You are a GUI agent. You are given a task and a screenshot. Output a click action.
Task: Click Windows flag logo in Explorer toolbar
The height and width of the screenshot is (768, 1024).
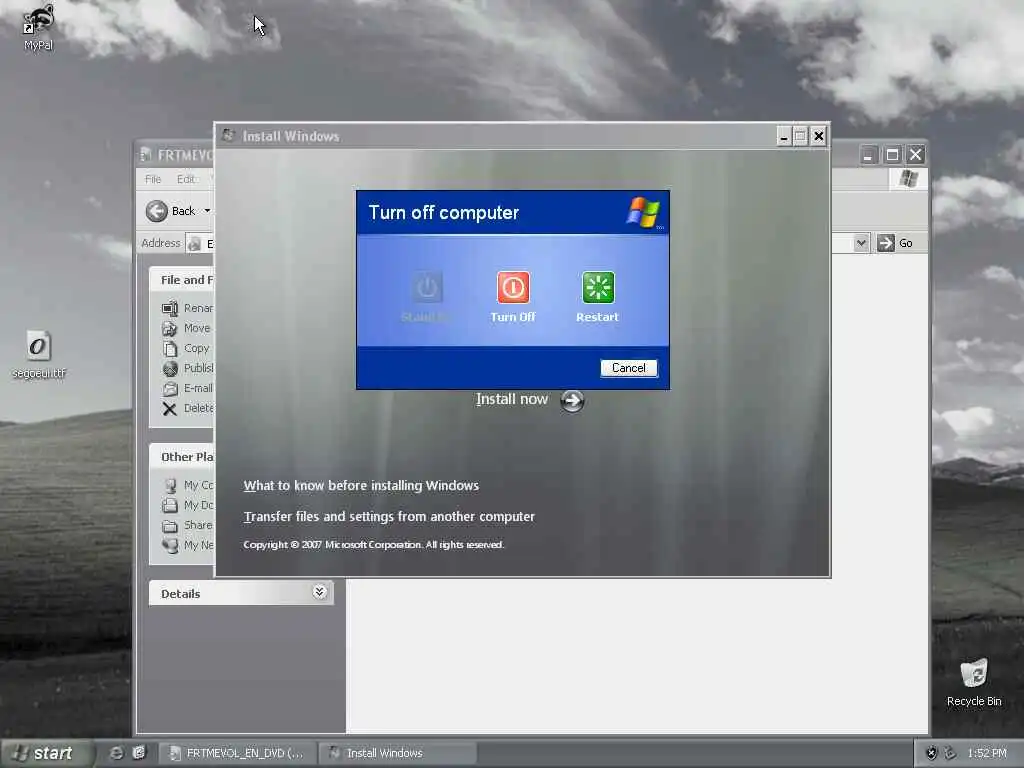(x=908, y=178)
